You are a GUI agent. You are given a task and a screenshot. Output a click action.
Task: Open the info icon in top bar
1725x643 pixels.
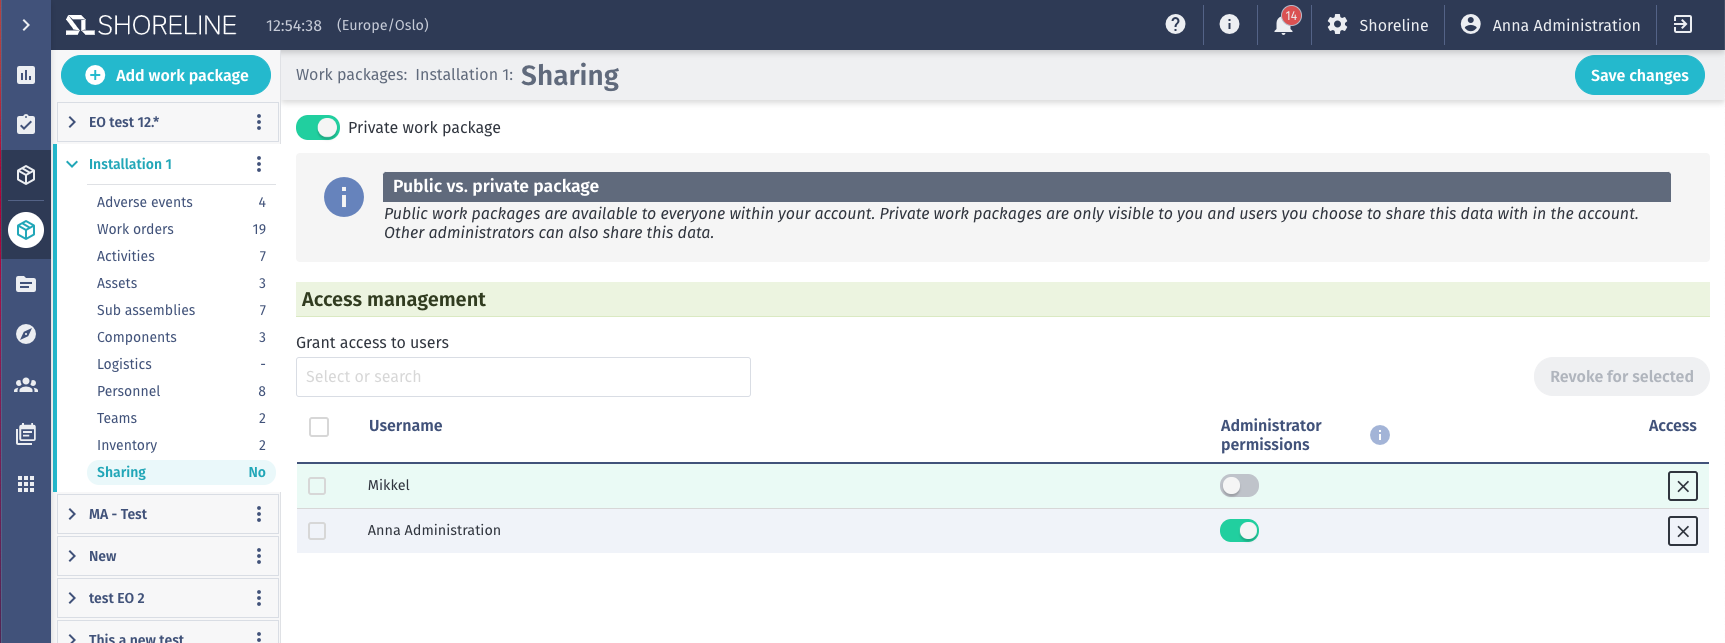point(1230,25)
